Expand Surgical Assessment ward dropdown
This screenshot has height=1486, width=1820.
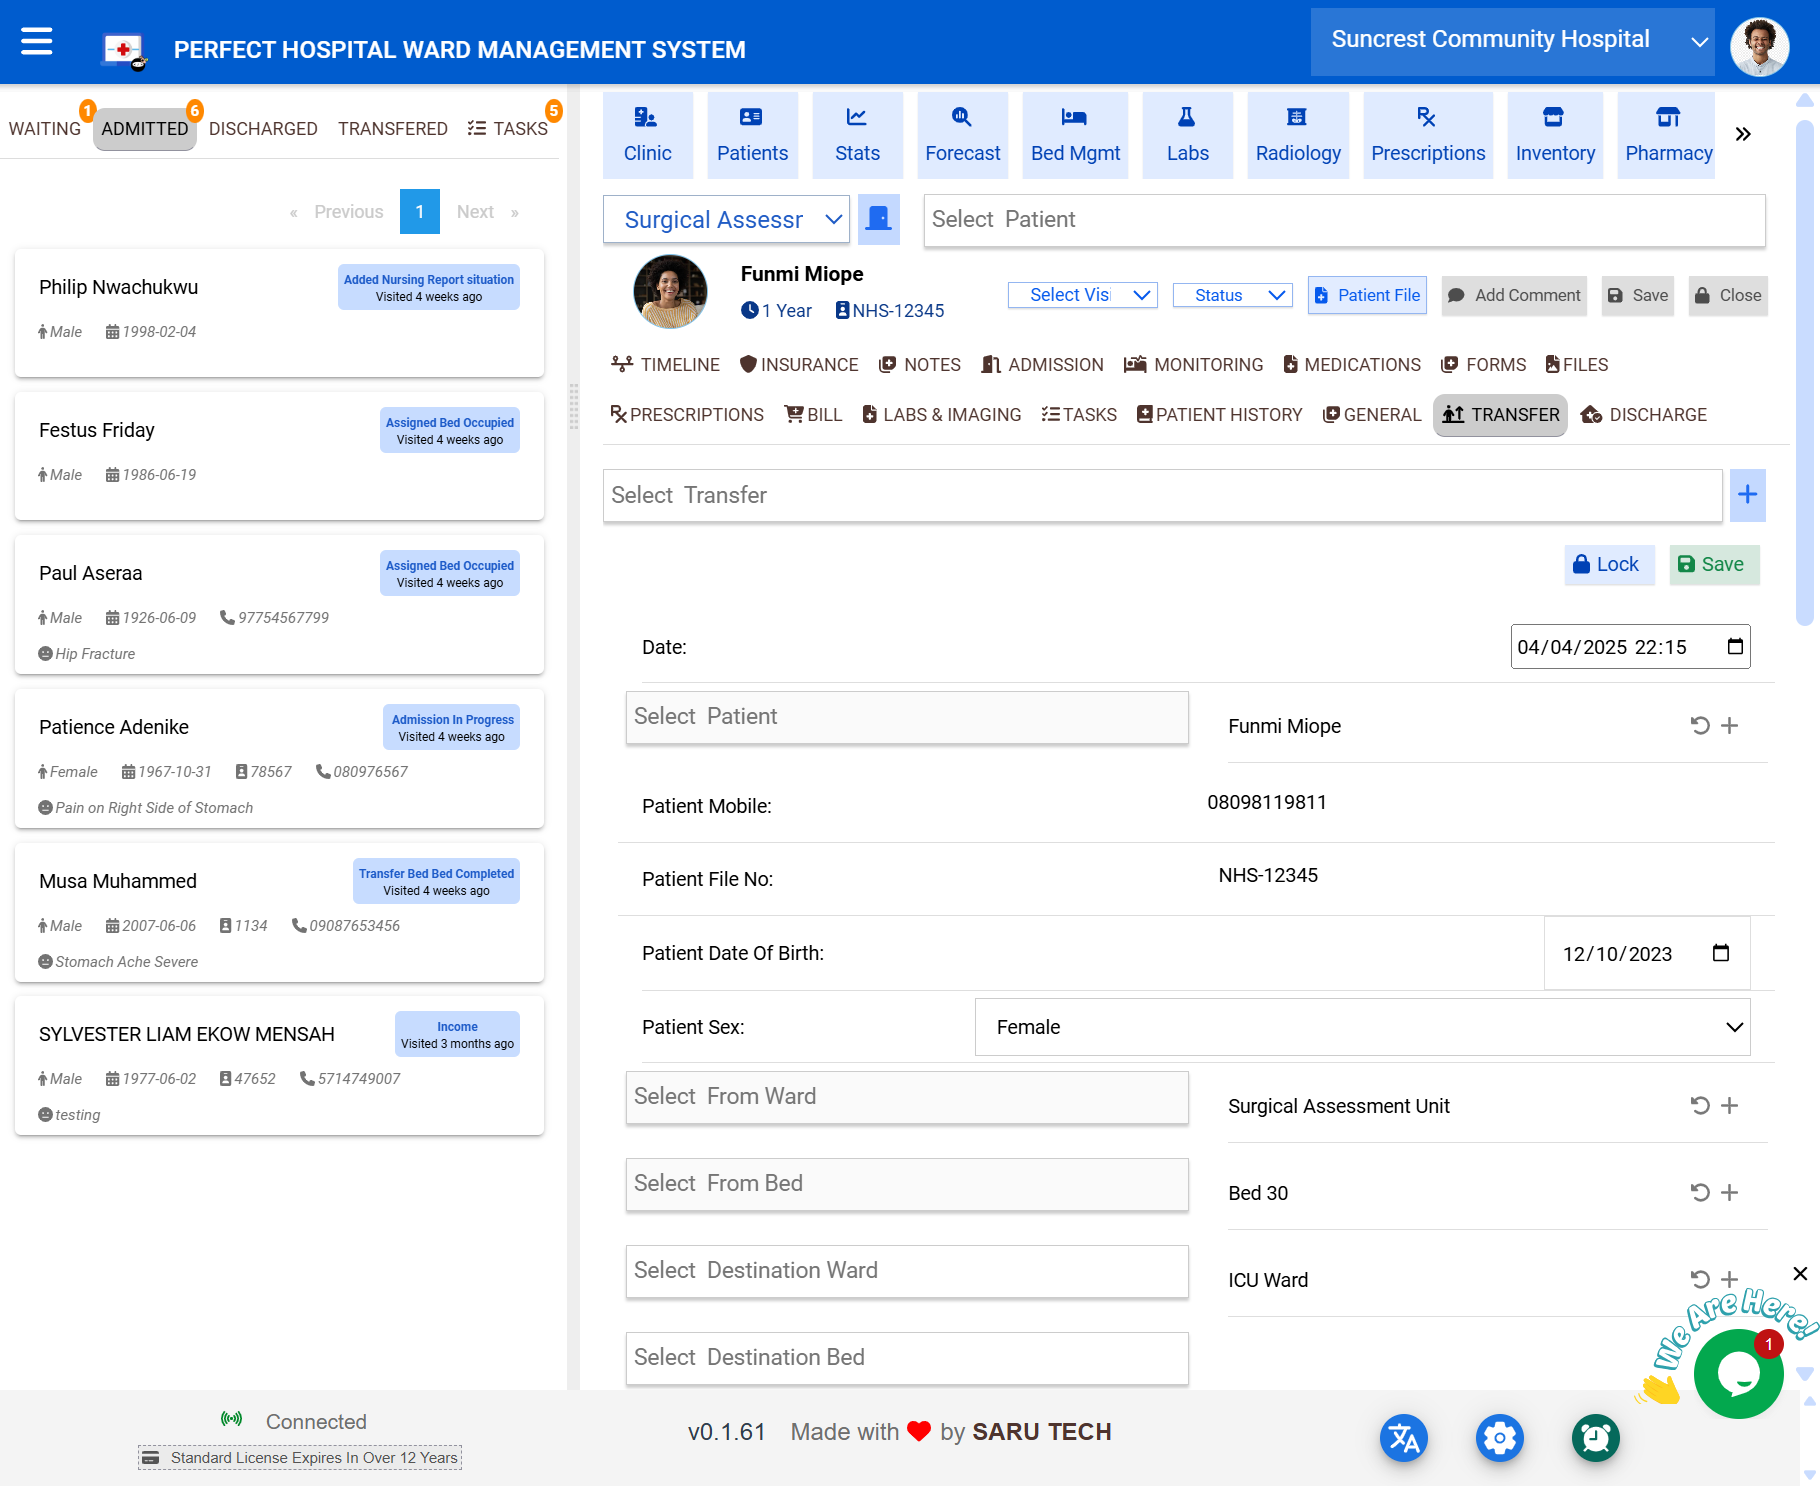click(726, 219)
